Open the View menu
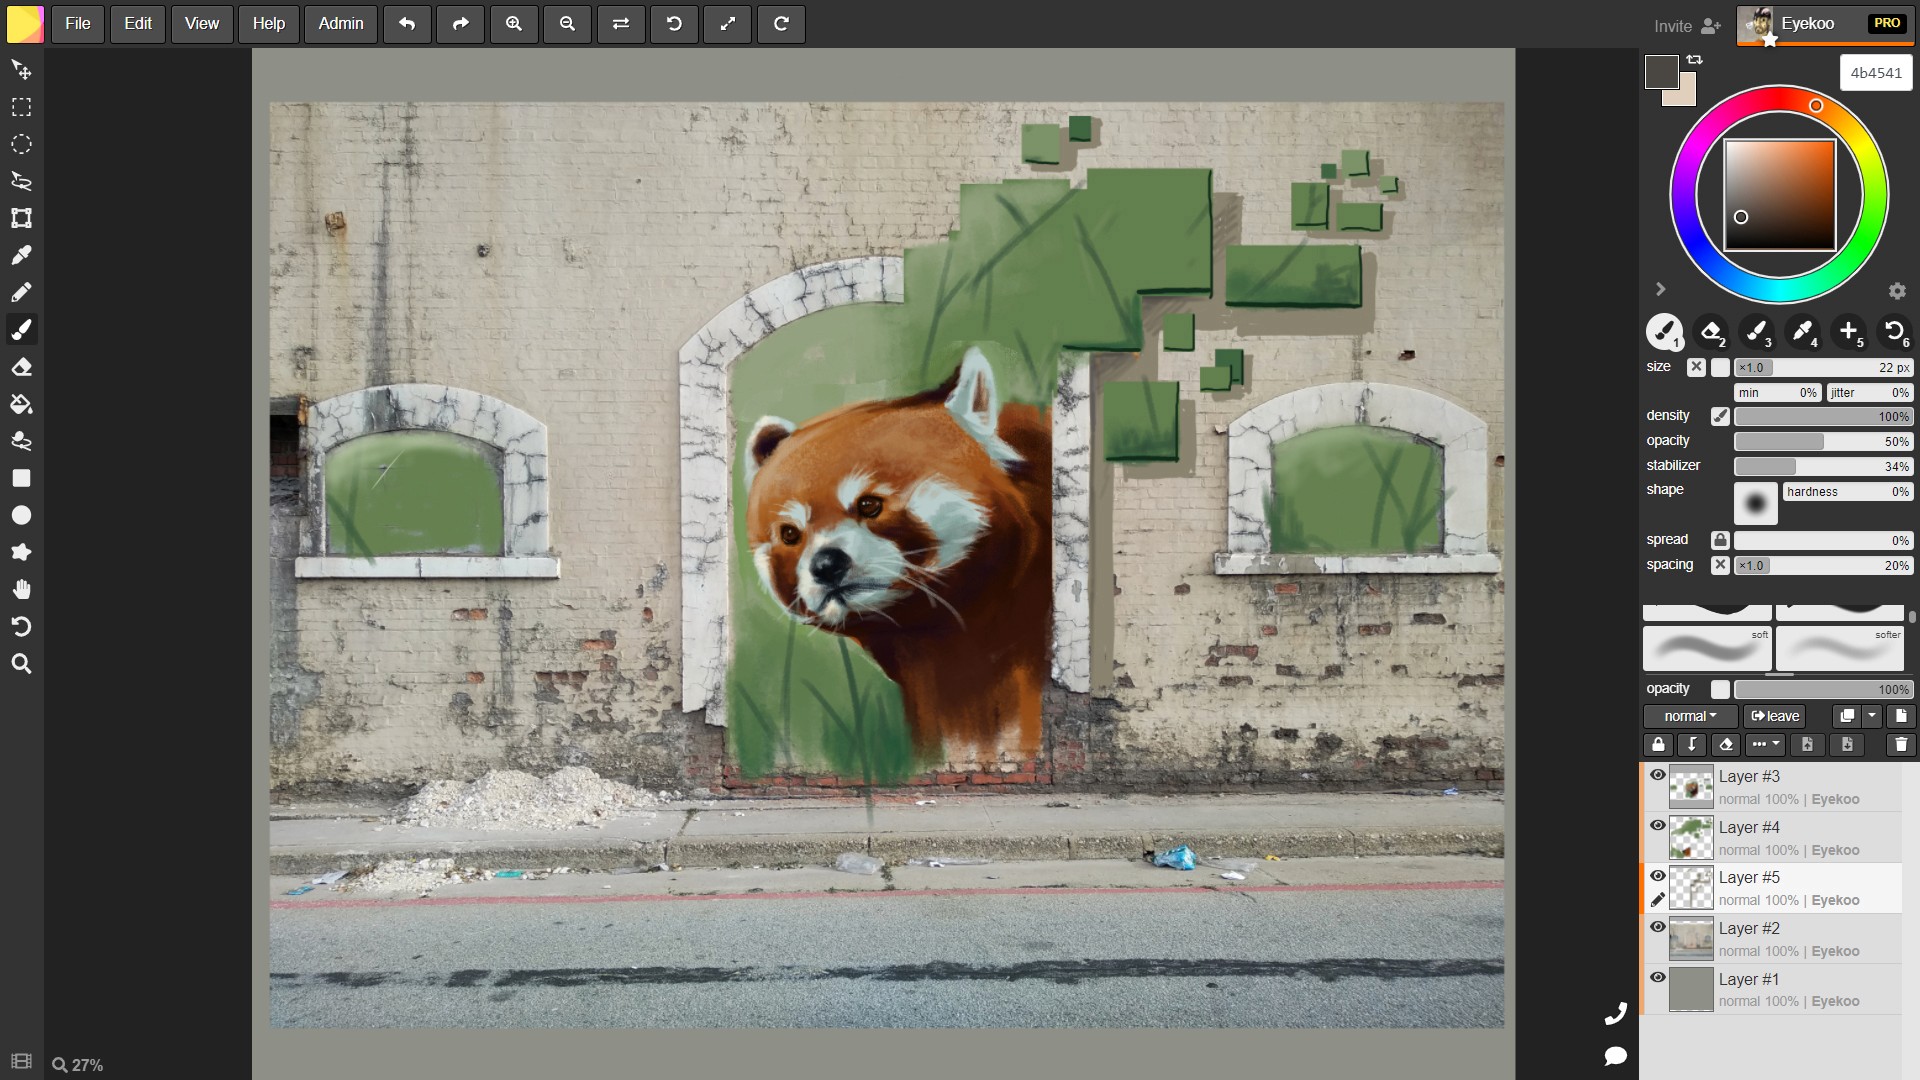1920x1080 pixels. [x=201, y=24]
